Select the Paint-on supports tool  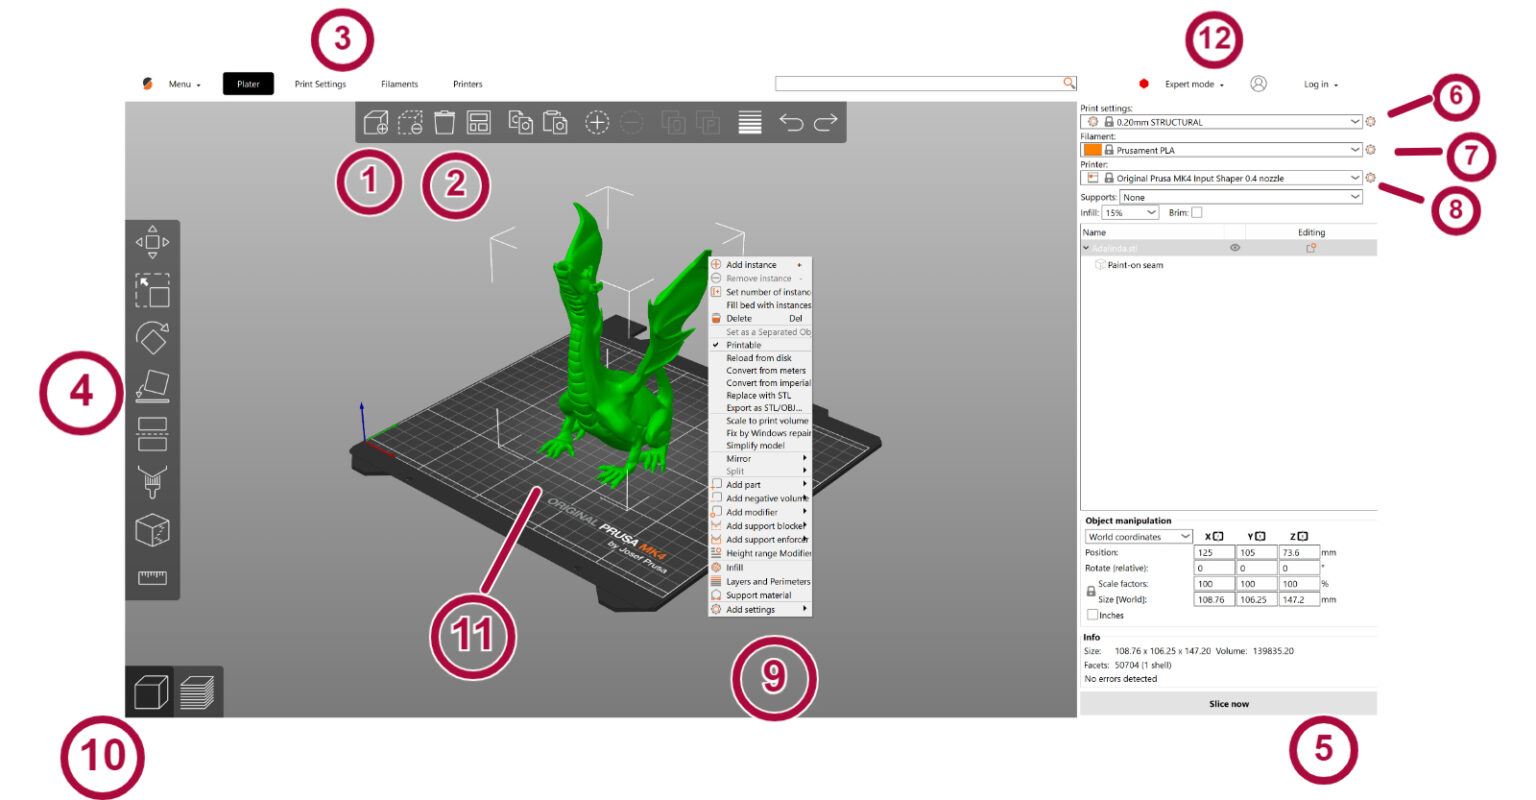point(152,481)
